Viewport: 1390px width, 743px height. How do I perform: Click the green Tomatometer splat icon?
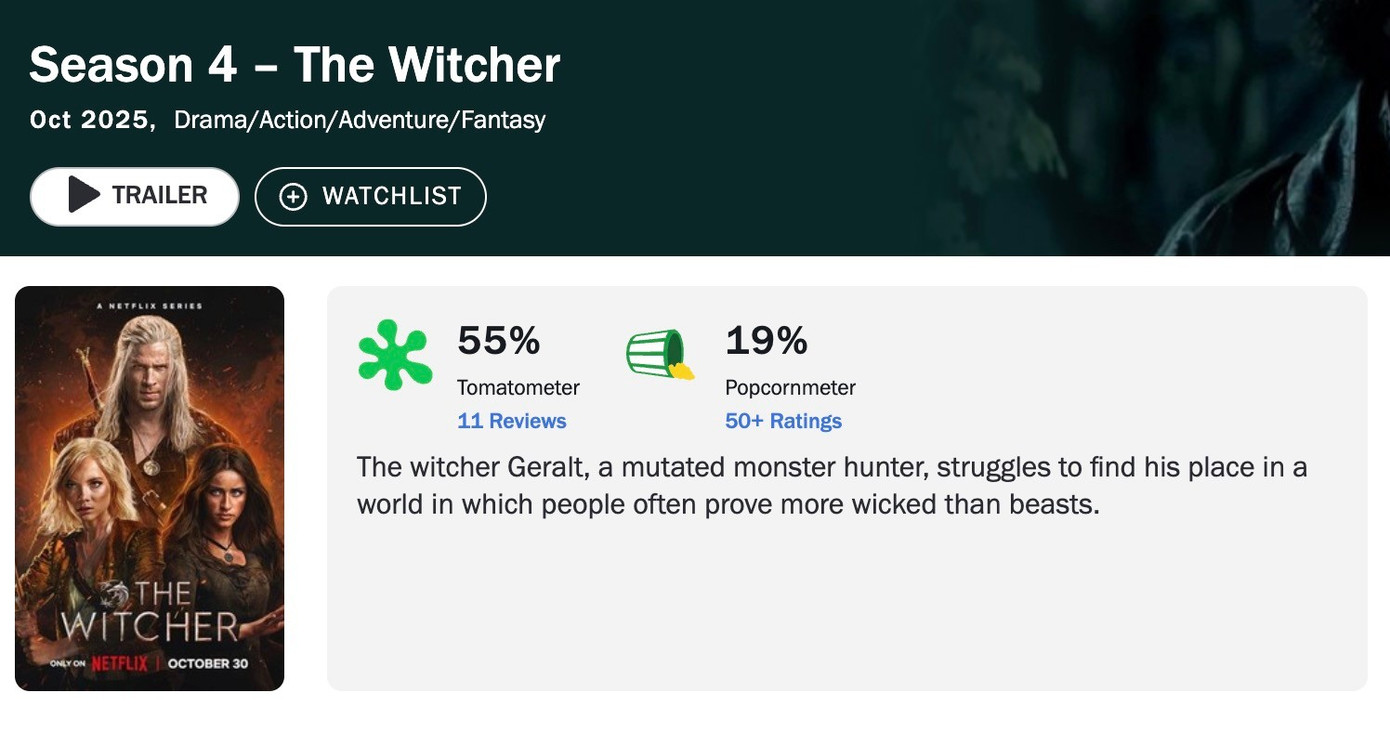point(394,352)
